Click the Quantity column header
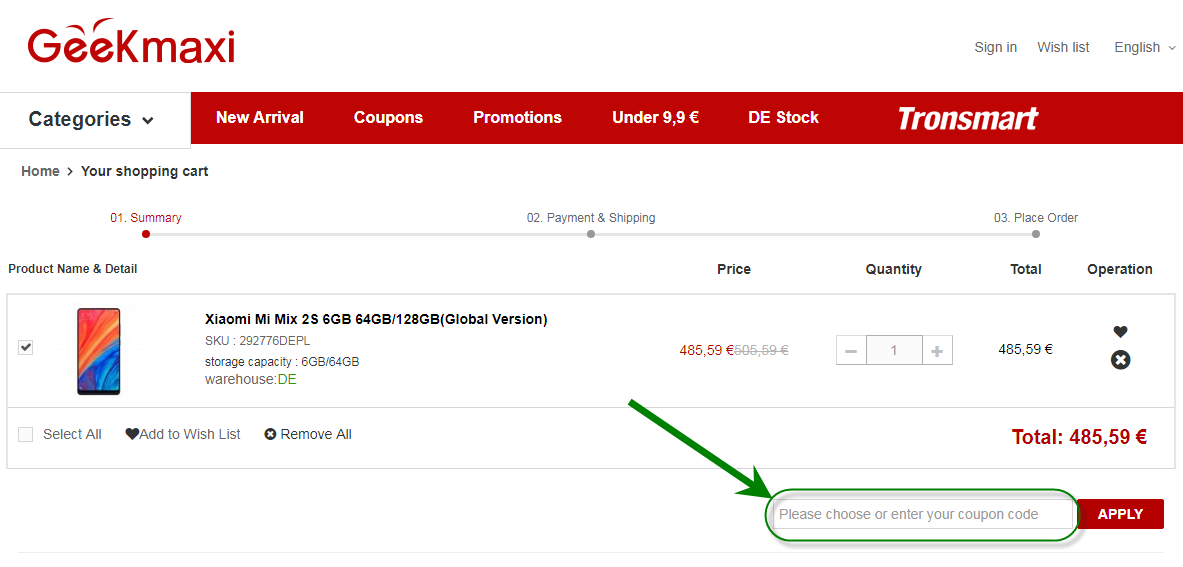The width and height of the screenshot is (1183, 567). tap(893, 269)
